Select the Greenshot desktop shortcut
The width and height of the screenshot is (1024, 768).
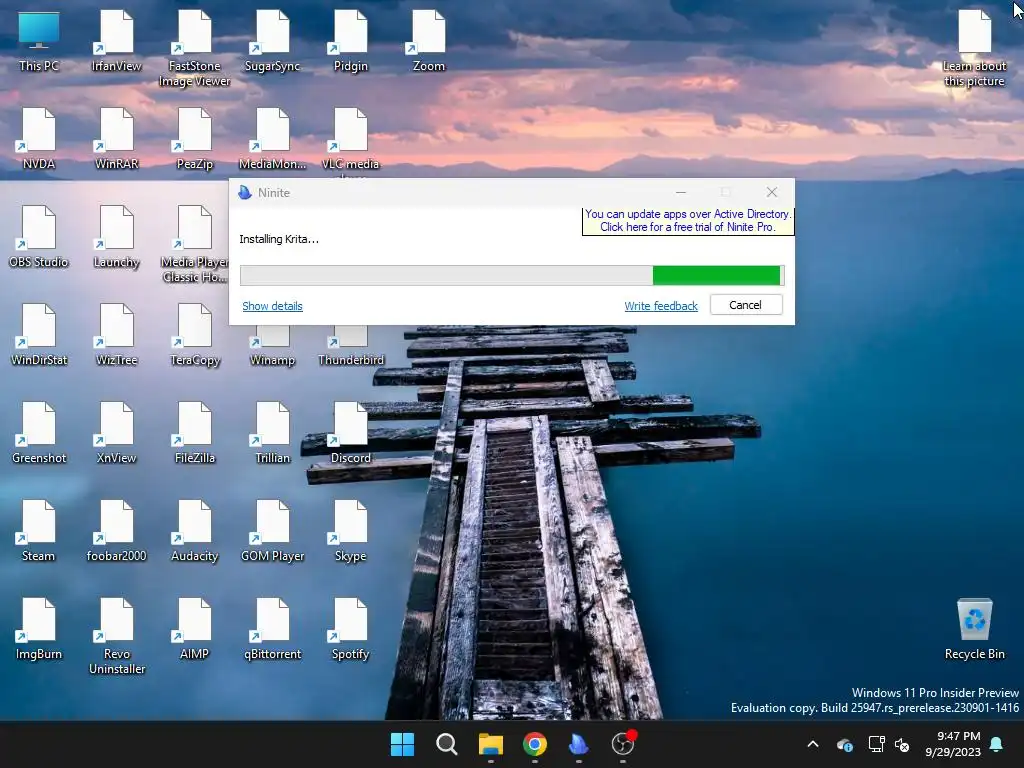pos(39,432)
